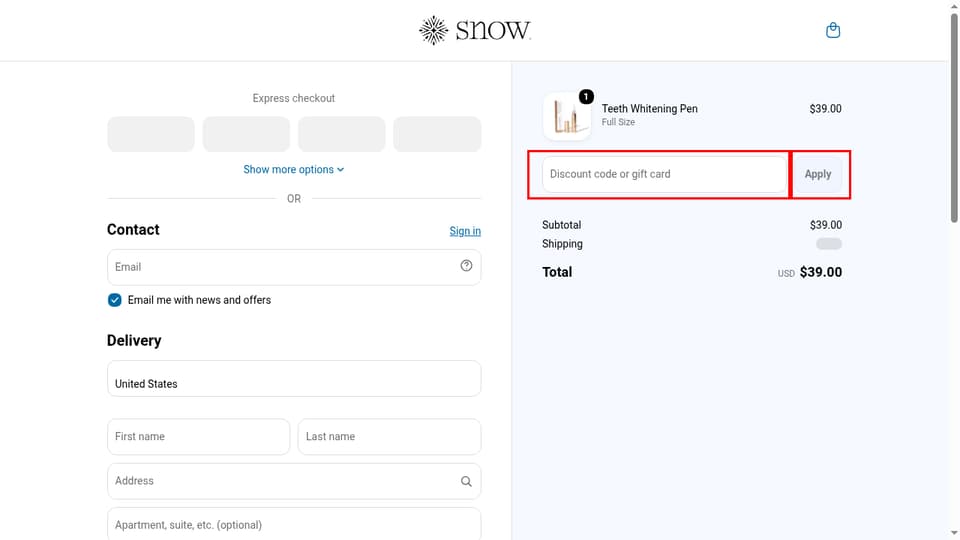Screen dimensions: 960x540
Task: Focus the Discount code or gift card field
Action: pos(664,174)
